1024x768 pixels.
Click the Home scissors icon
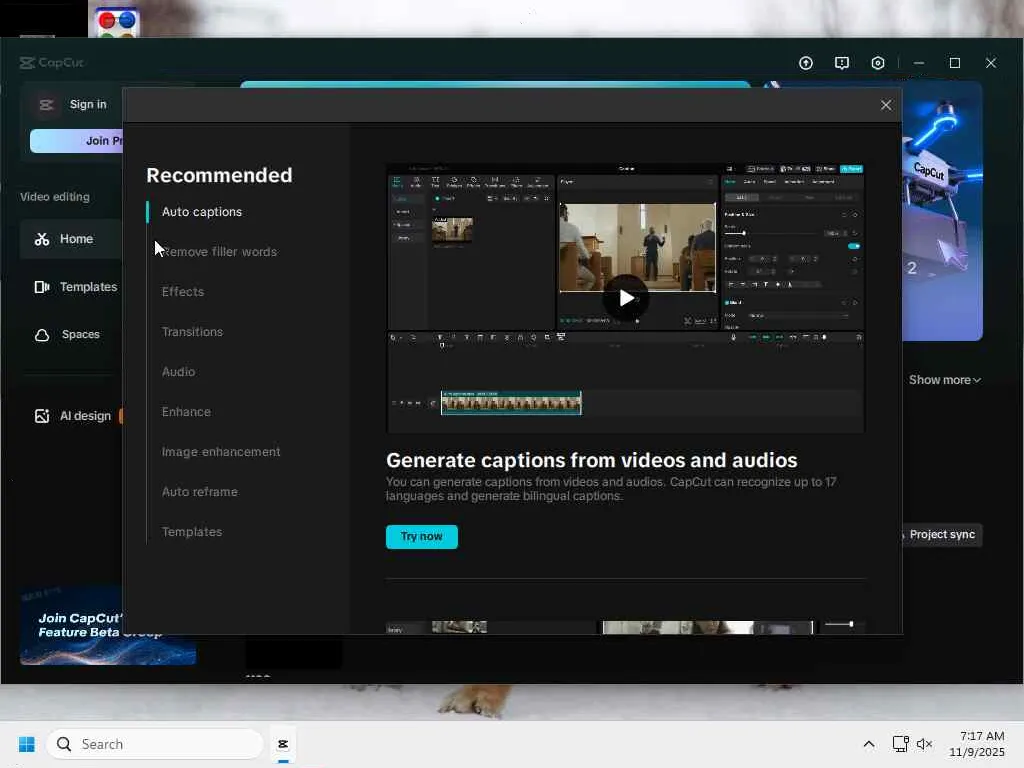click(42, 239)
